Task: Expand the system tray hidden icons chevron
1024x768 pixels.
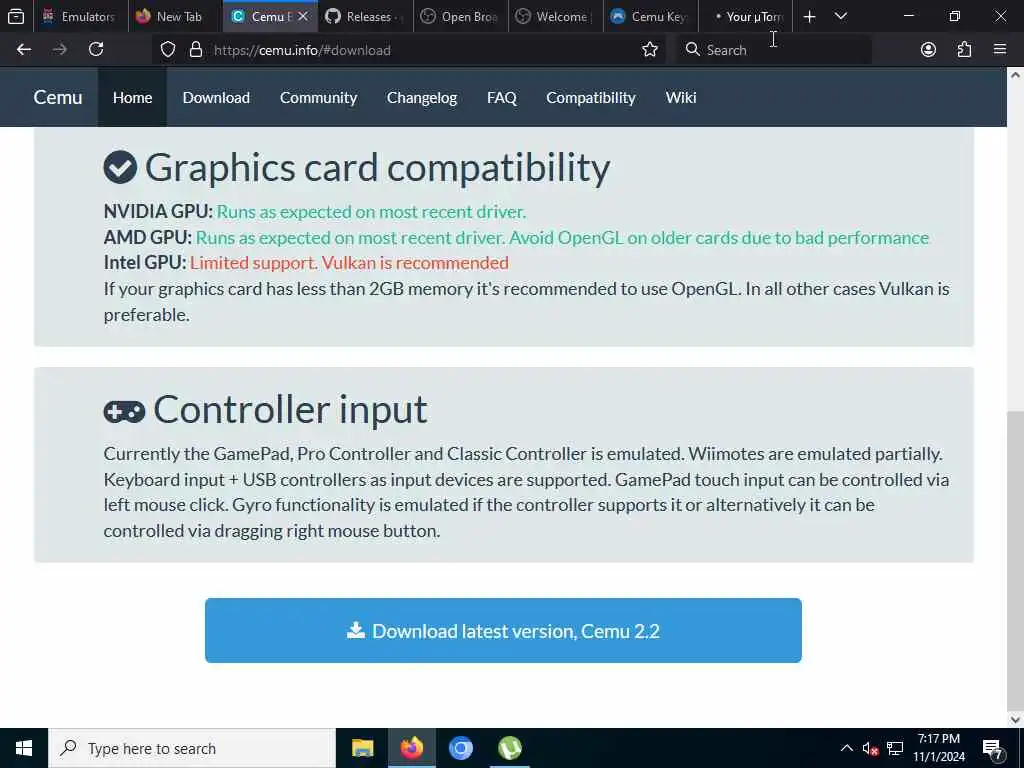Action: (846, 748)
